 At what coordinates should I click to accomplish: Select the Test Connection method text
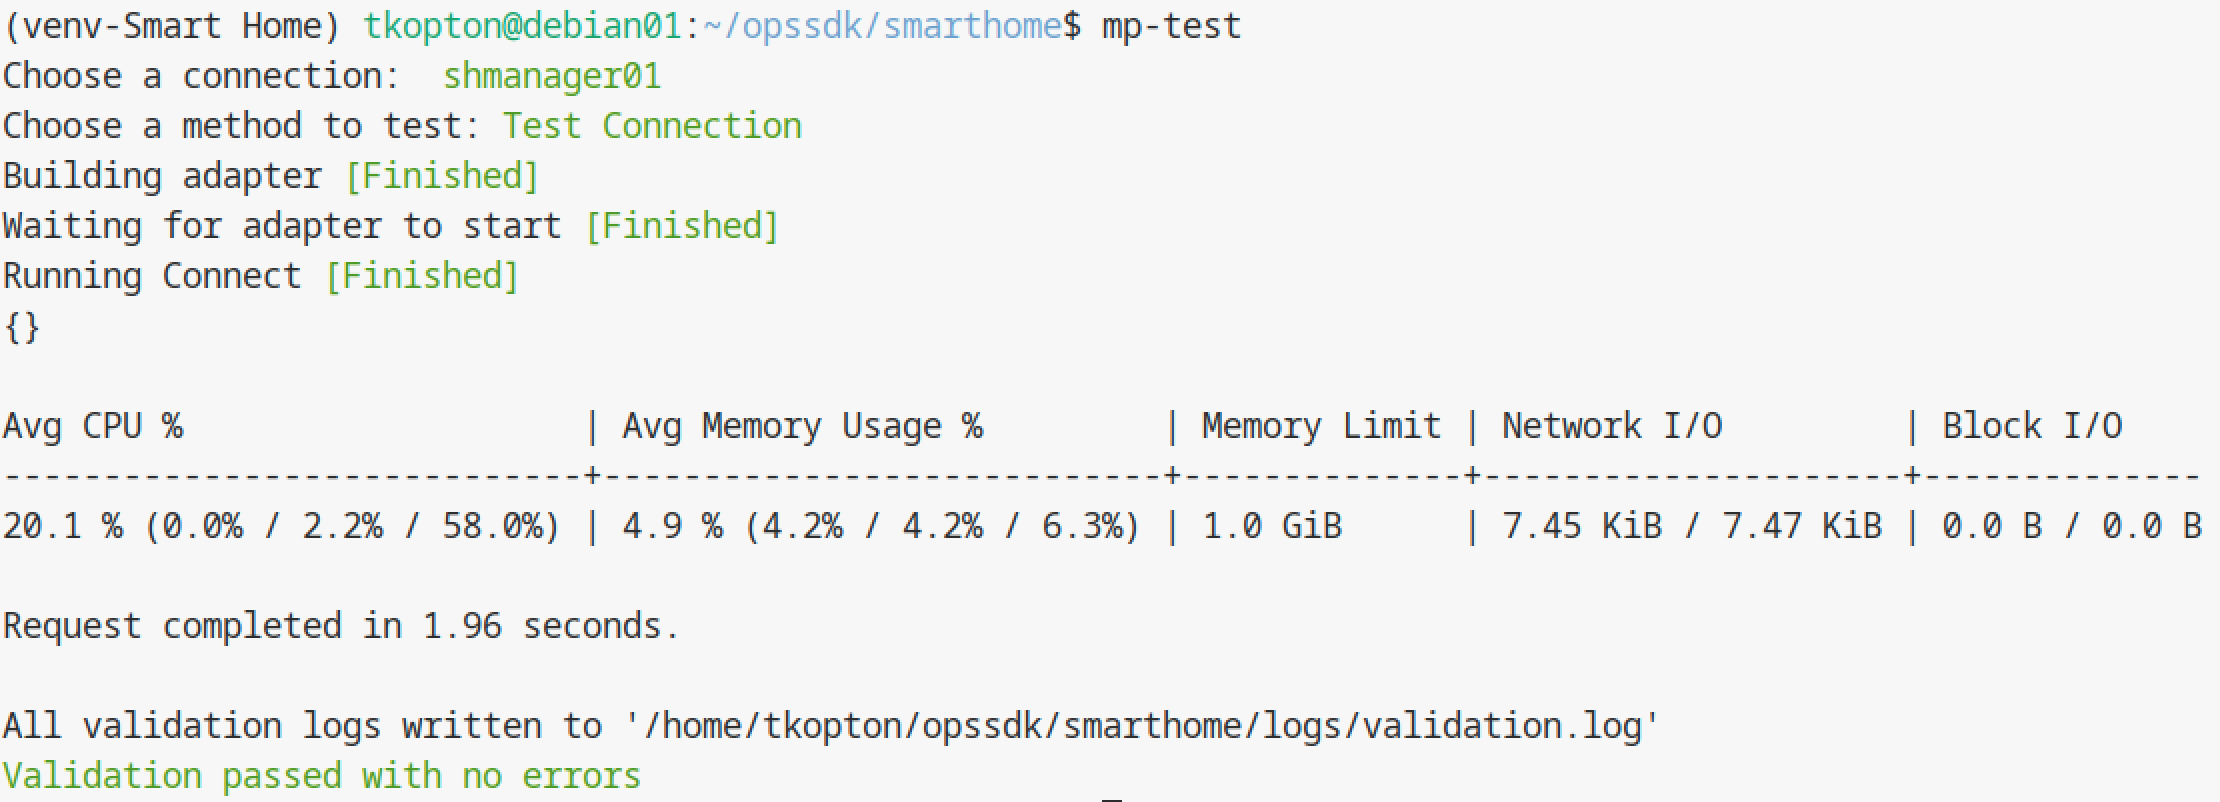tap(652, 126)
